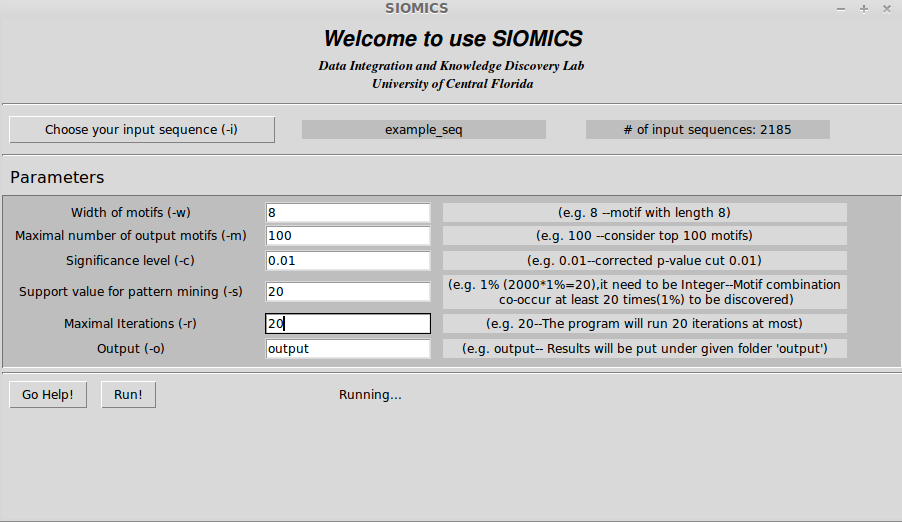Click the 'Significance level (-c)' label
Screen dimensions: 902x522
click(x=131, y=261)
